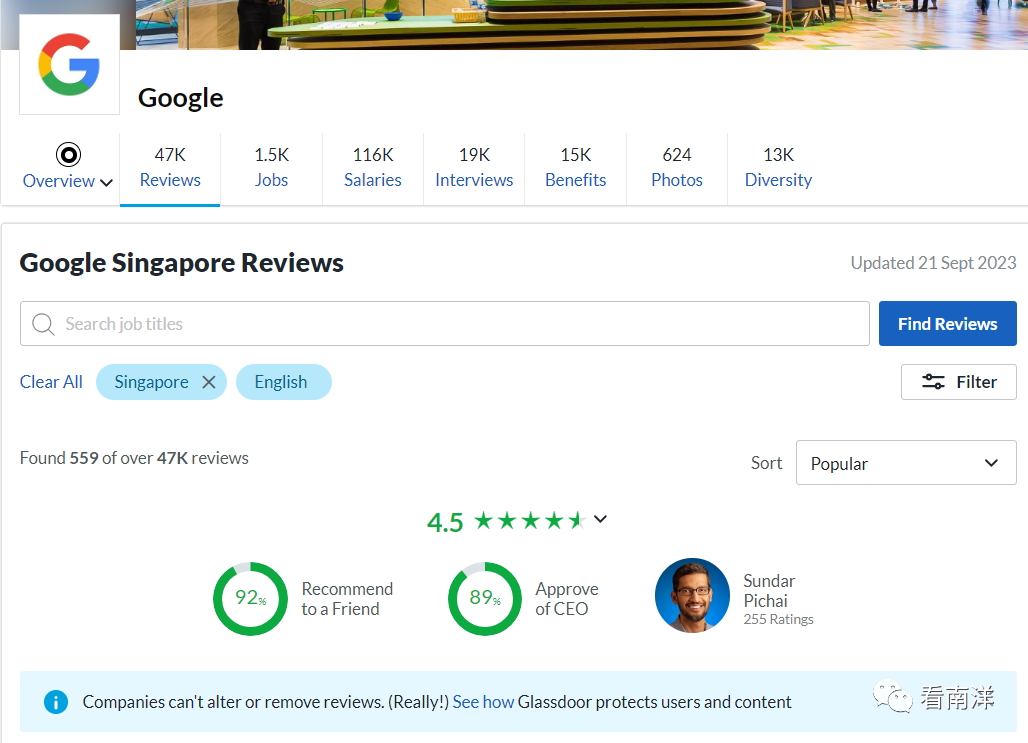The width and height of the screenshot is (1028, 743).
Task: View the 15K Benefits tab
Action: pyautogui.click(x=576, y=167)
